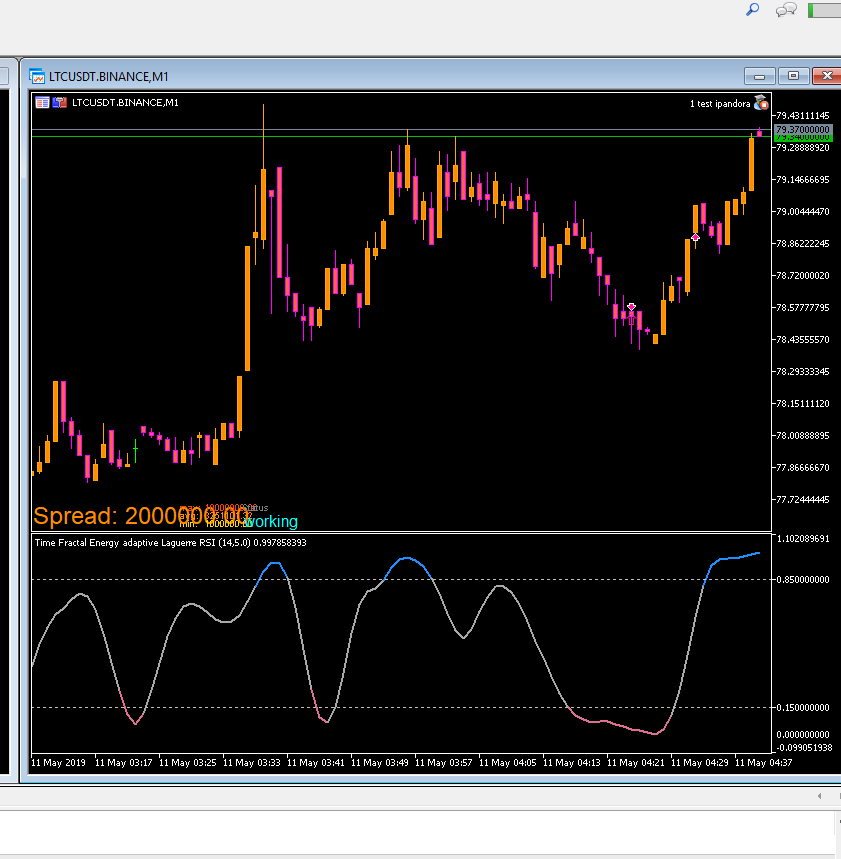The width and height of the screenshot is (841, 859).
Task: Select the diamond trade marker near 78.86
Action: [x=695, y=237]
